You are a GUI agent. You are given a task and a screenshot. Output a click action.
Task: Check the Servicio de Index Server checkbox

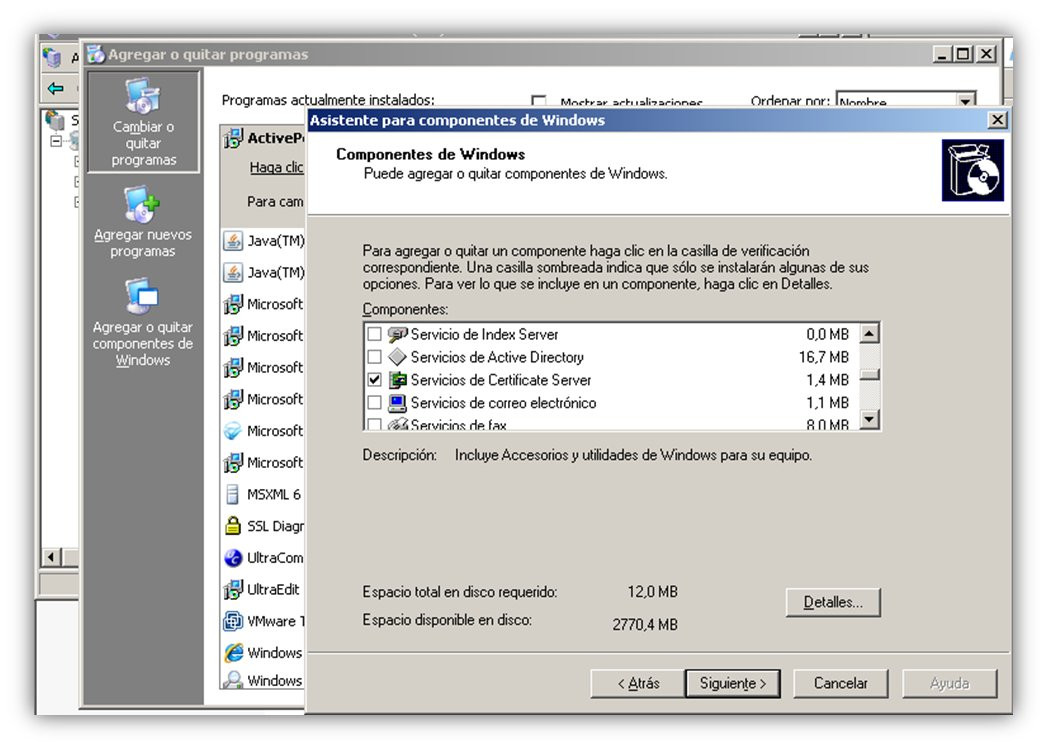[375, 334]
